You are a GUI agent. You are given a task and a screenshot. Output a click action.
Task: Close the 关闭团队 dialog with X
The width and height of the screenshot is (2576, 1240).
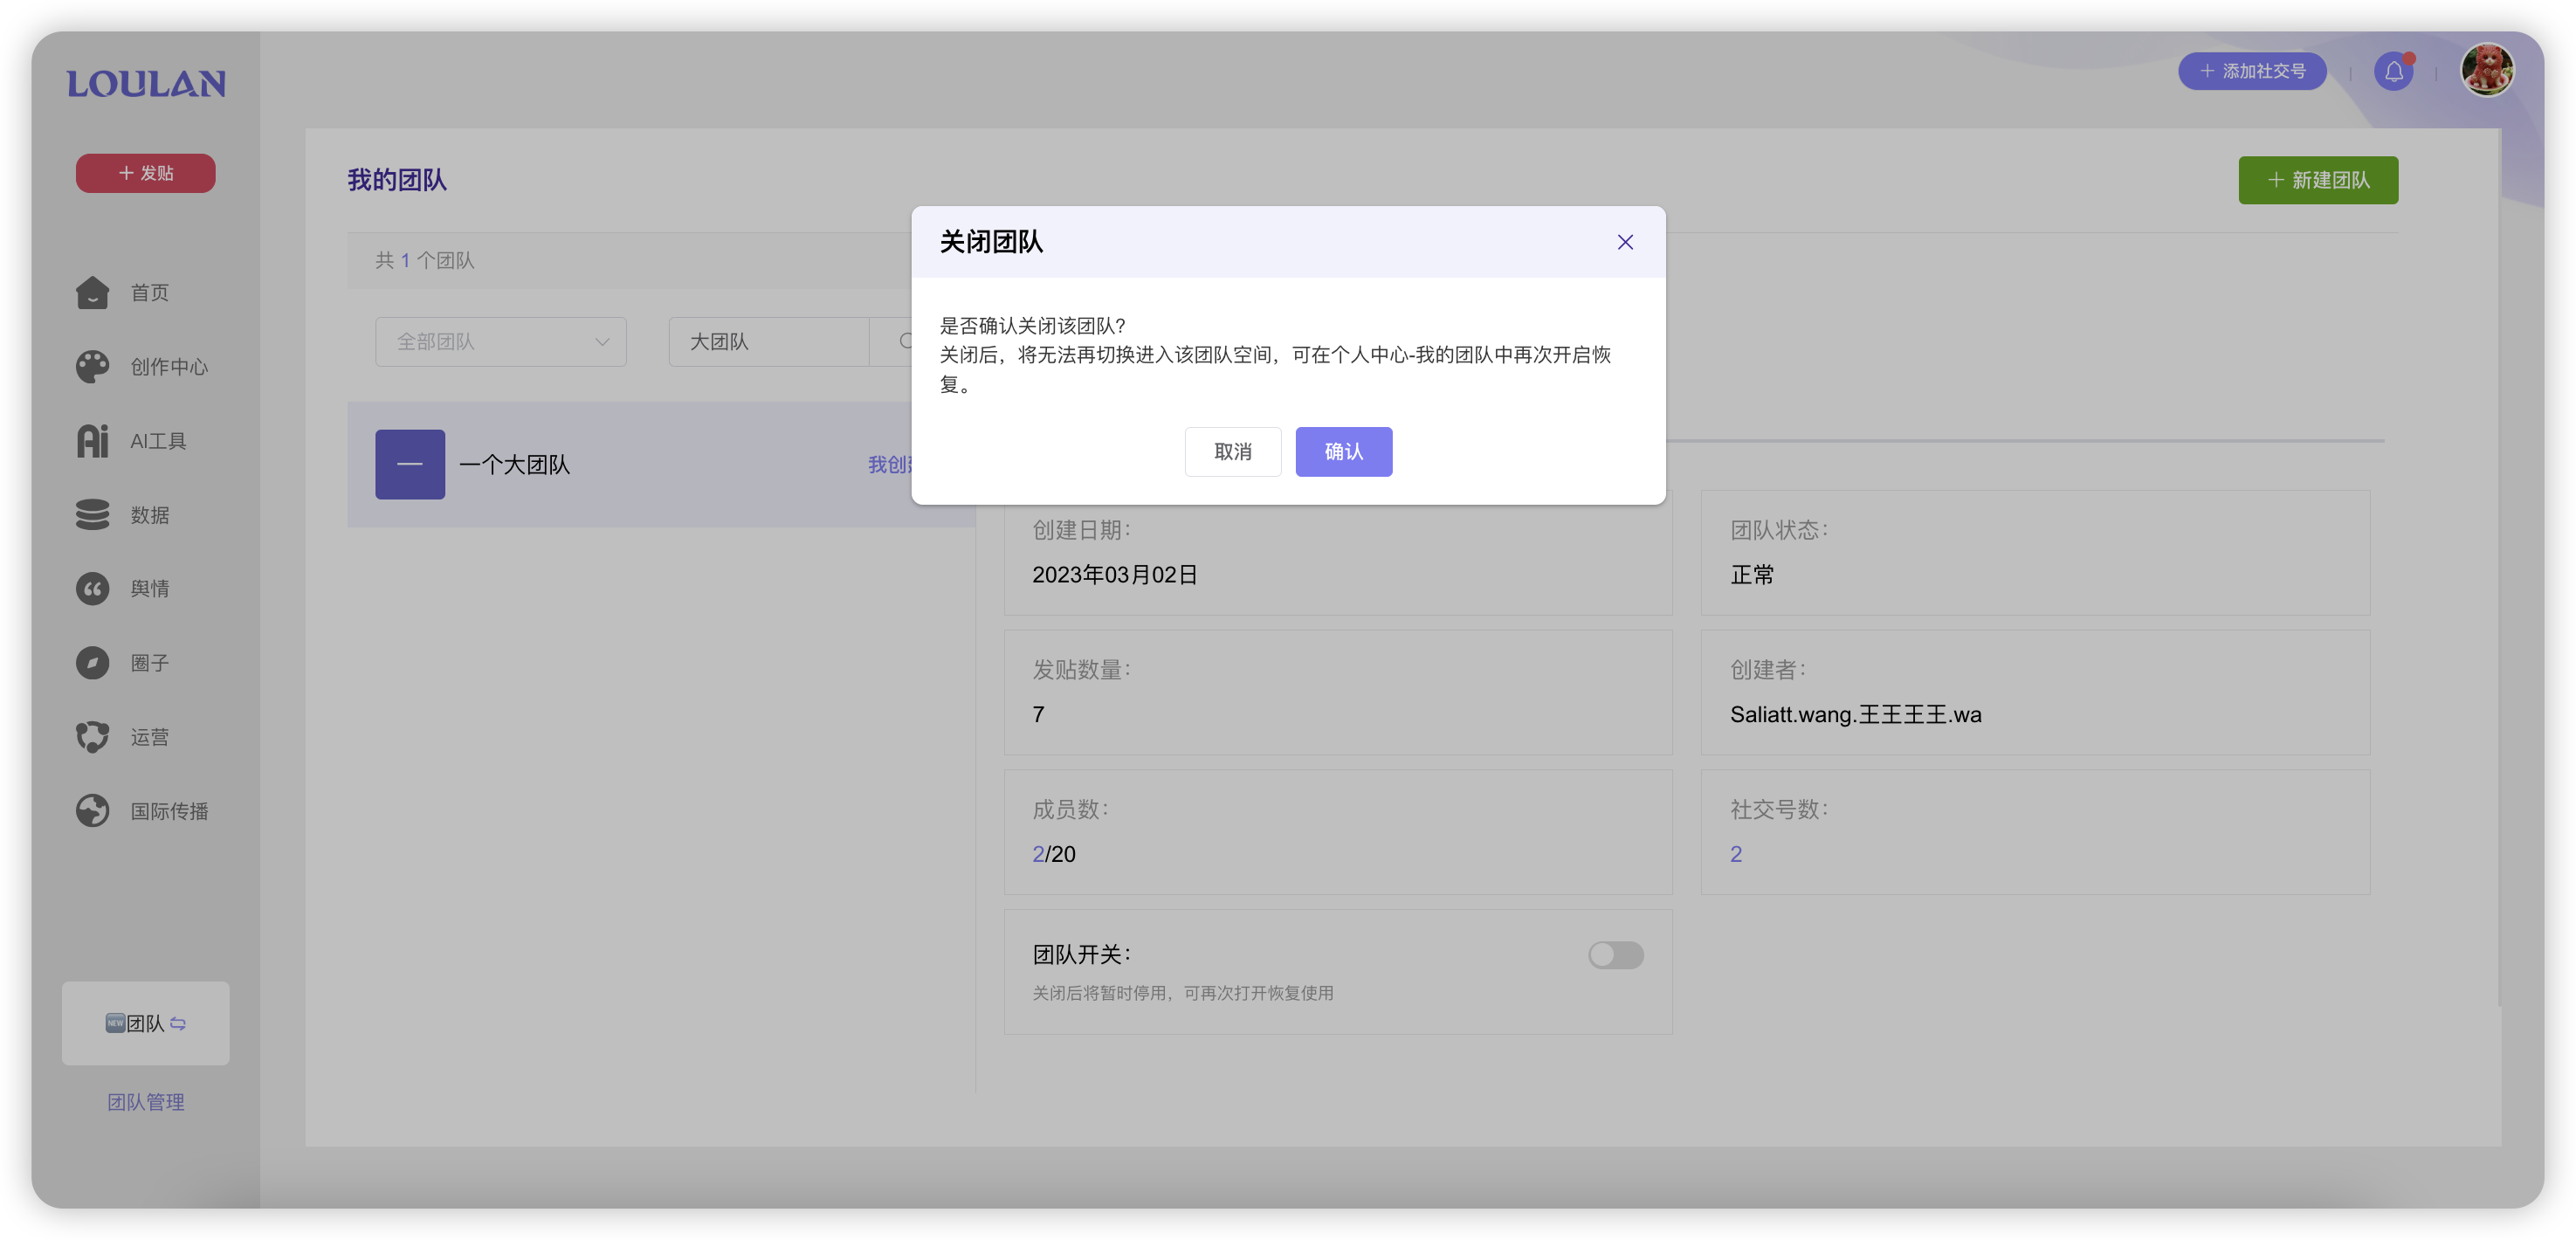pos(1625,242)
